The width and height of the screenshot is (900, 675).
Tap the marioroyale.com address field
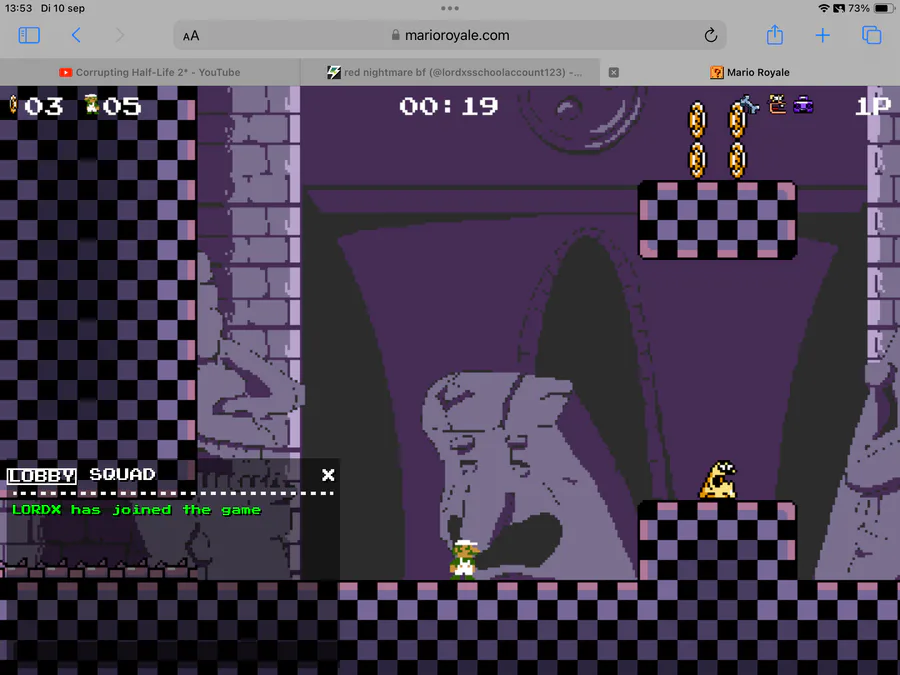point(450,36)
